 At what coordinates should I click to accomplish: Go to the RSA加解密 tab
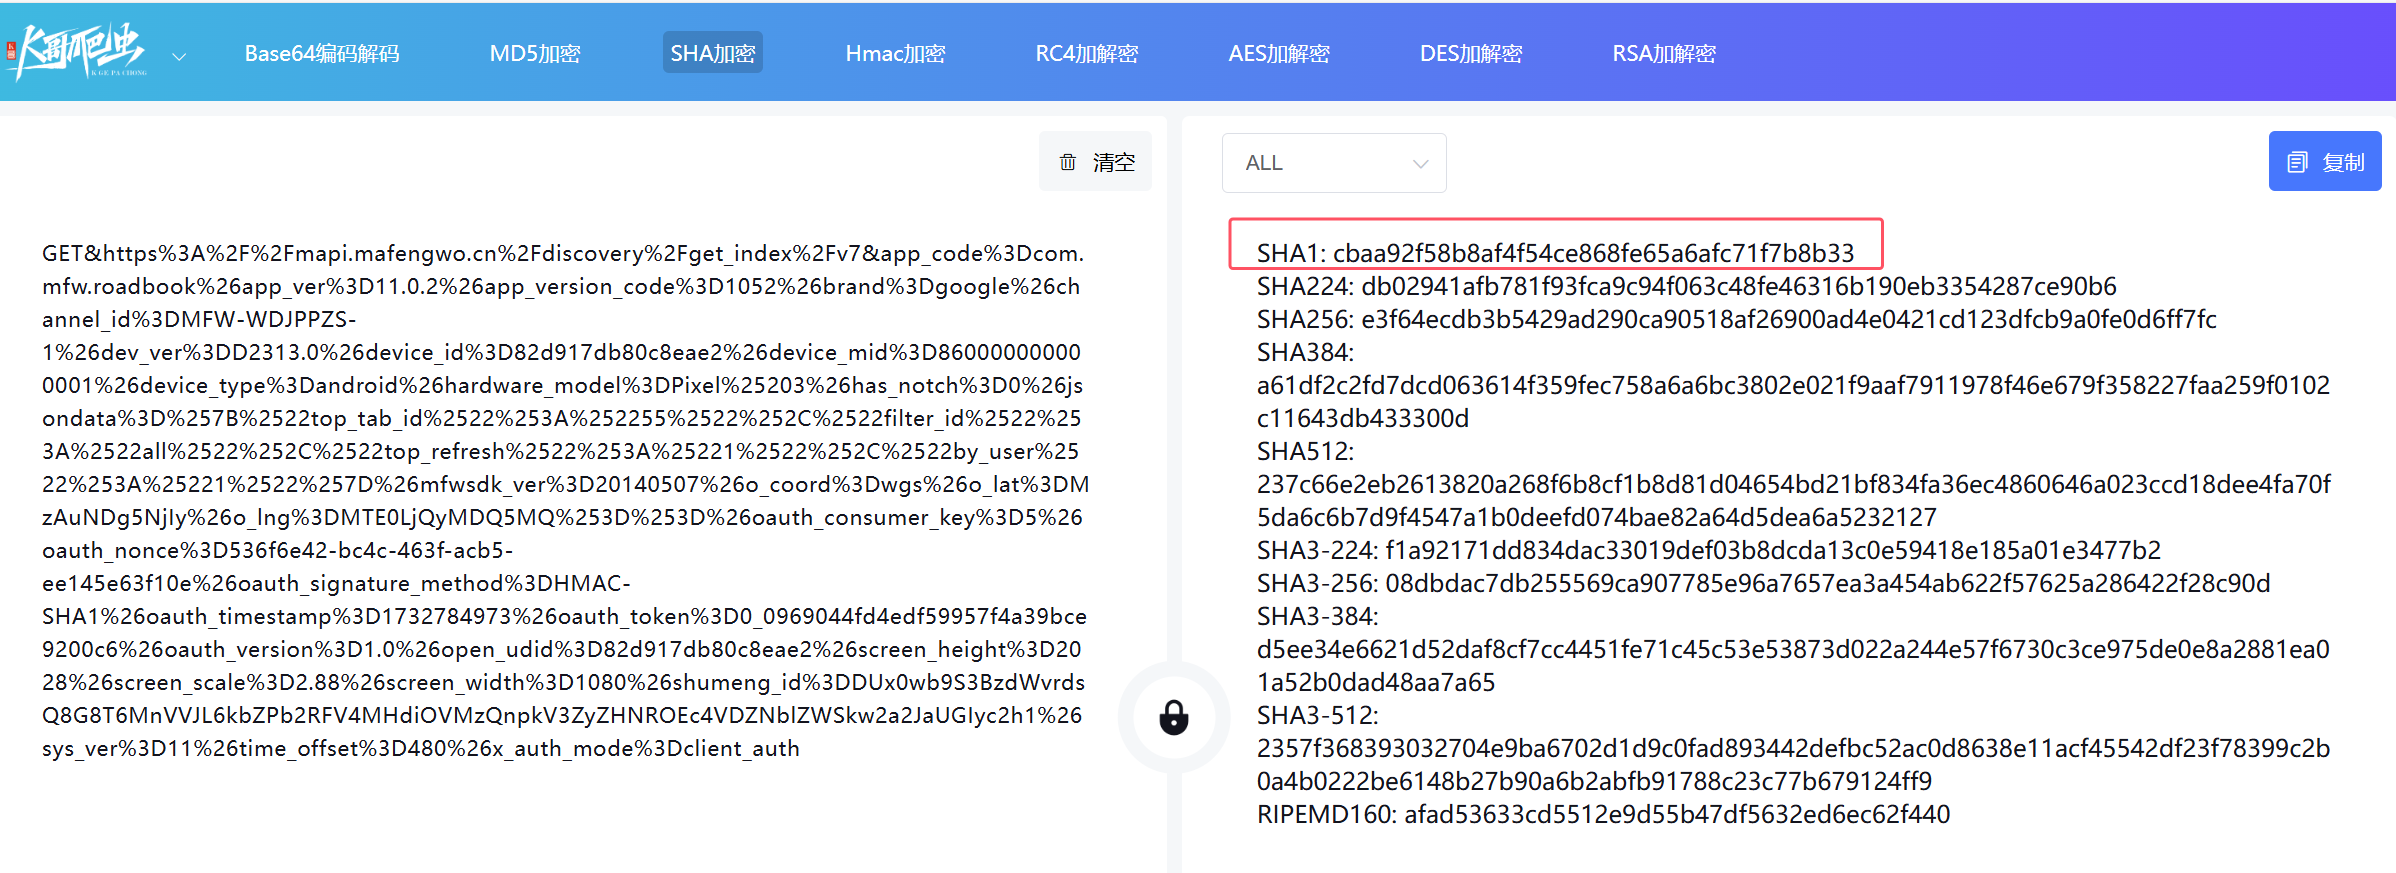(x=1664, y=54)
